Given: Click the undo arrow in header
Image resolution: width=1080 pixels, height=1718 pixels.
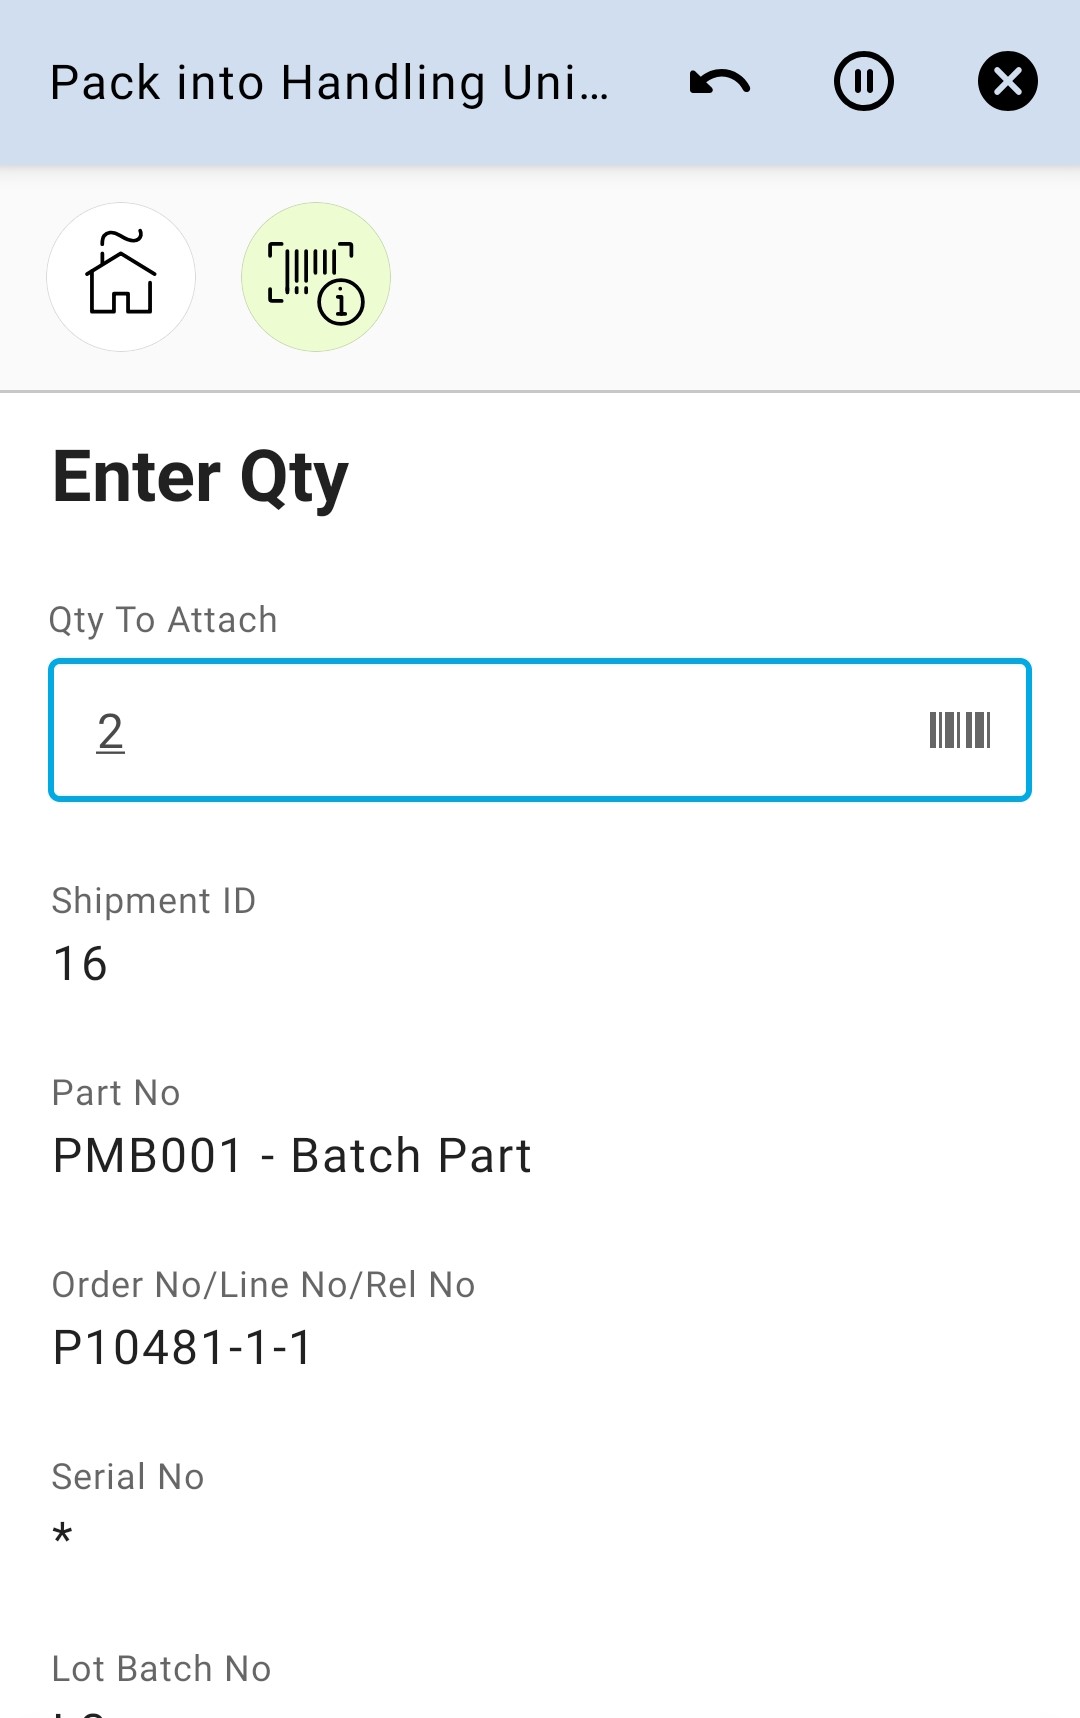Looking at the screenshot, I should click(x=720, y=82).
